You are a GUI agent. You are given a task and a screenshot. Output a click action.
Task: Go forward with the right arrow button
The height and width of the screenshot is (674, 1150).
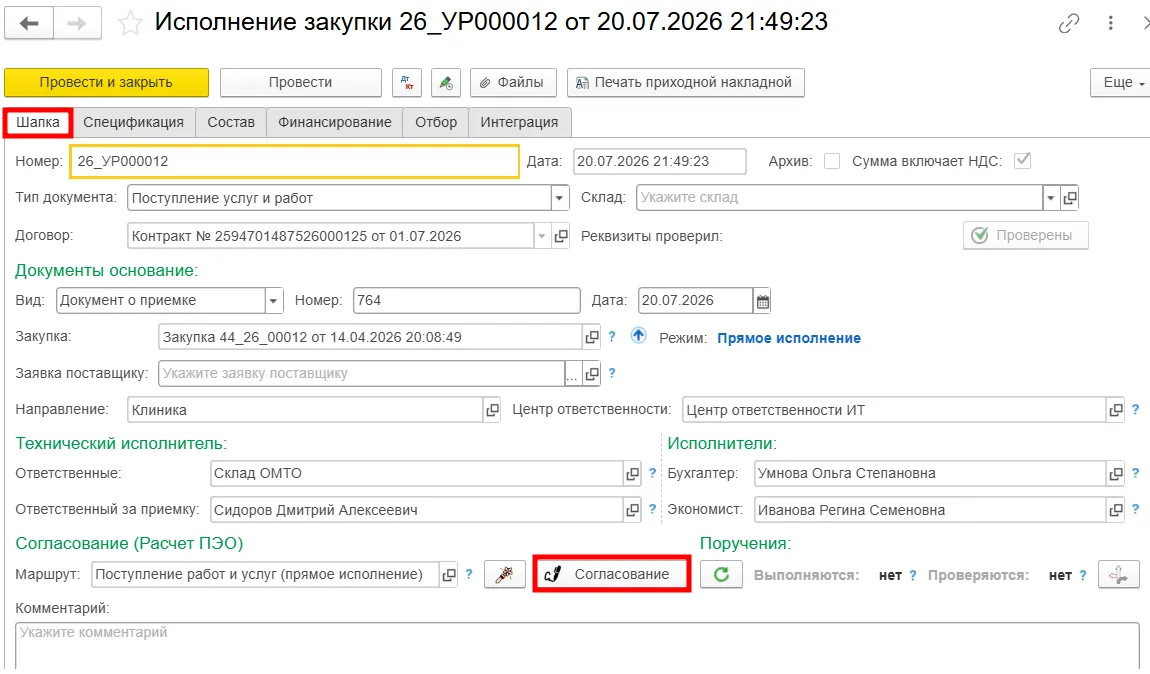[x=77, y=23]
